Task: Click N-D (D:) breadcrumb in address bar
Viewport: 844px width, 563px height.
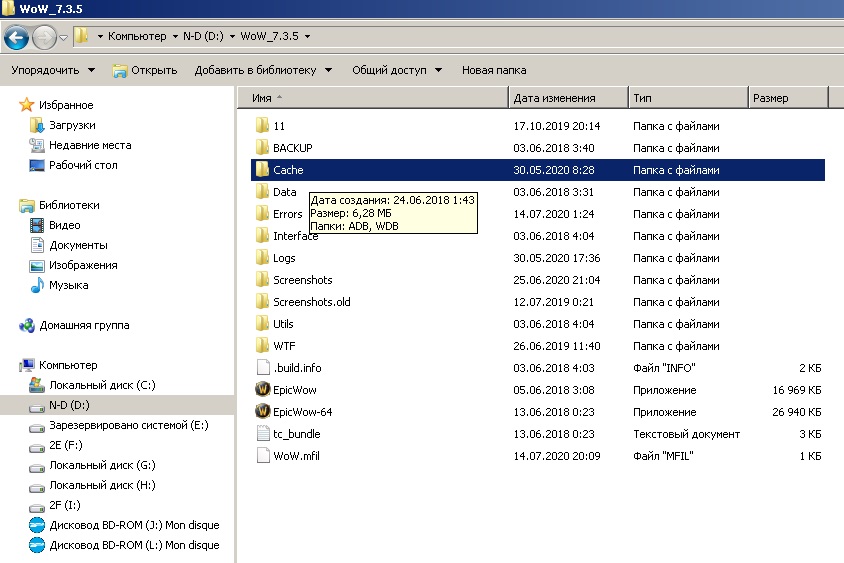Action: pos(205,37)
